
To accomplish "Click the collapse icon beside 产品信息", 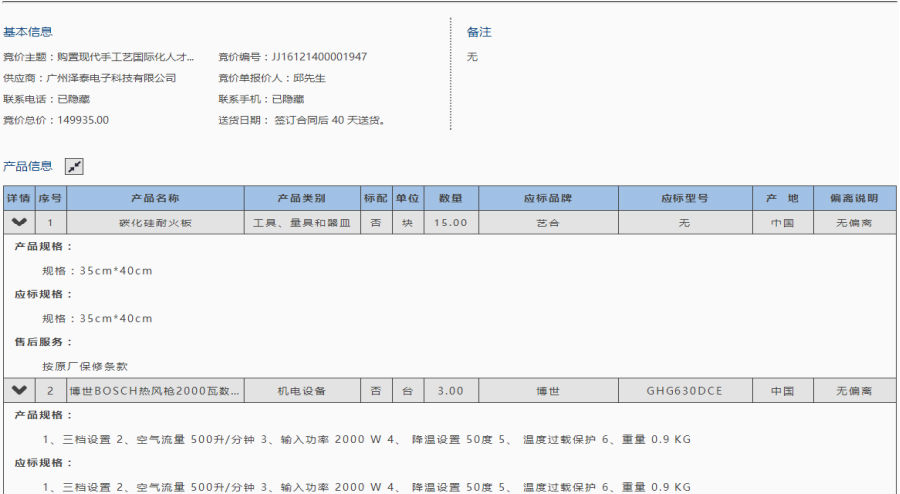I will [x=74, y=166].
